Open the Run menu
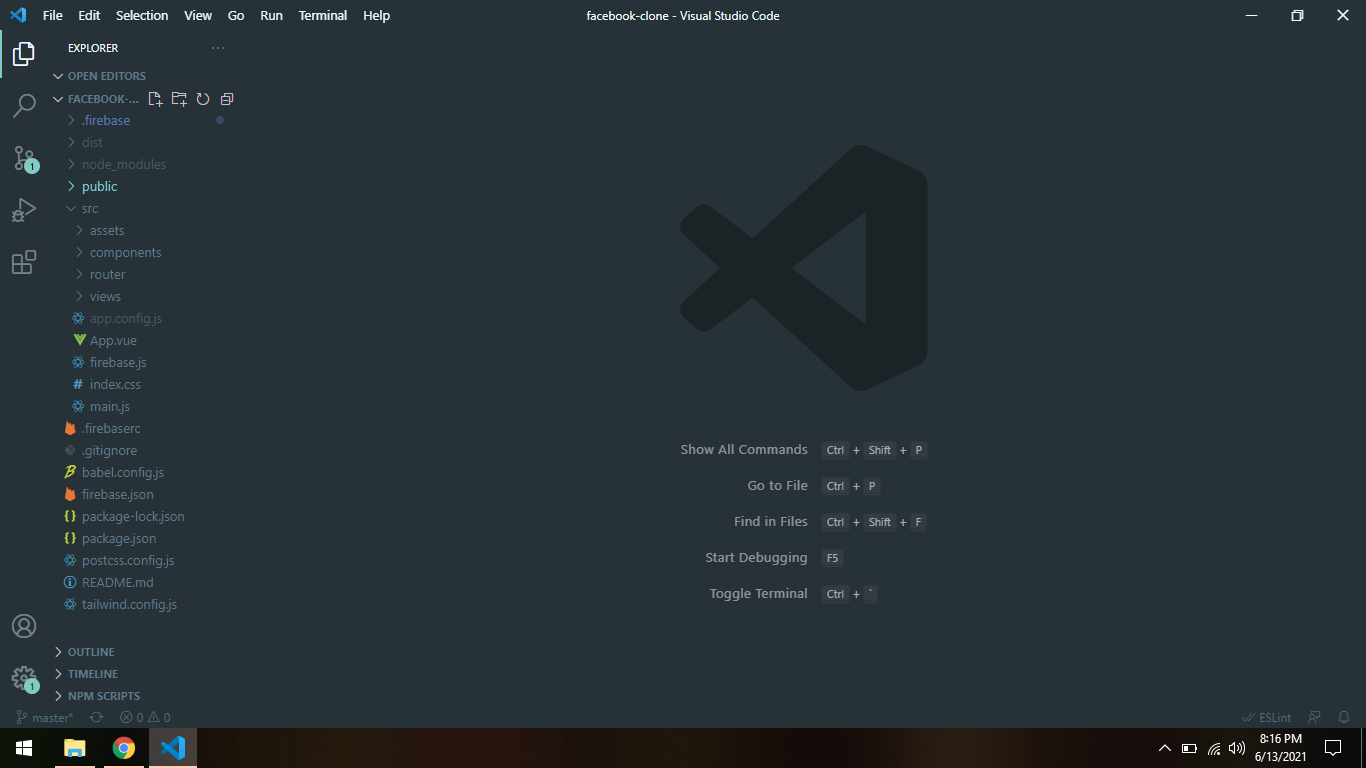 (x=271, y=15)
